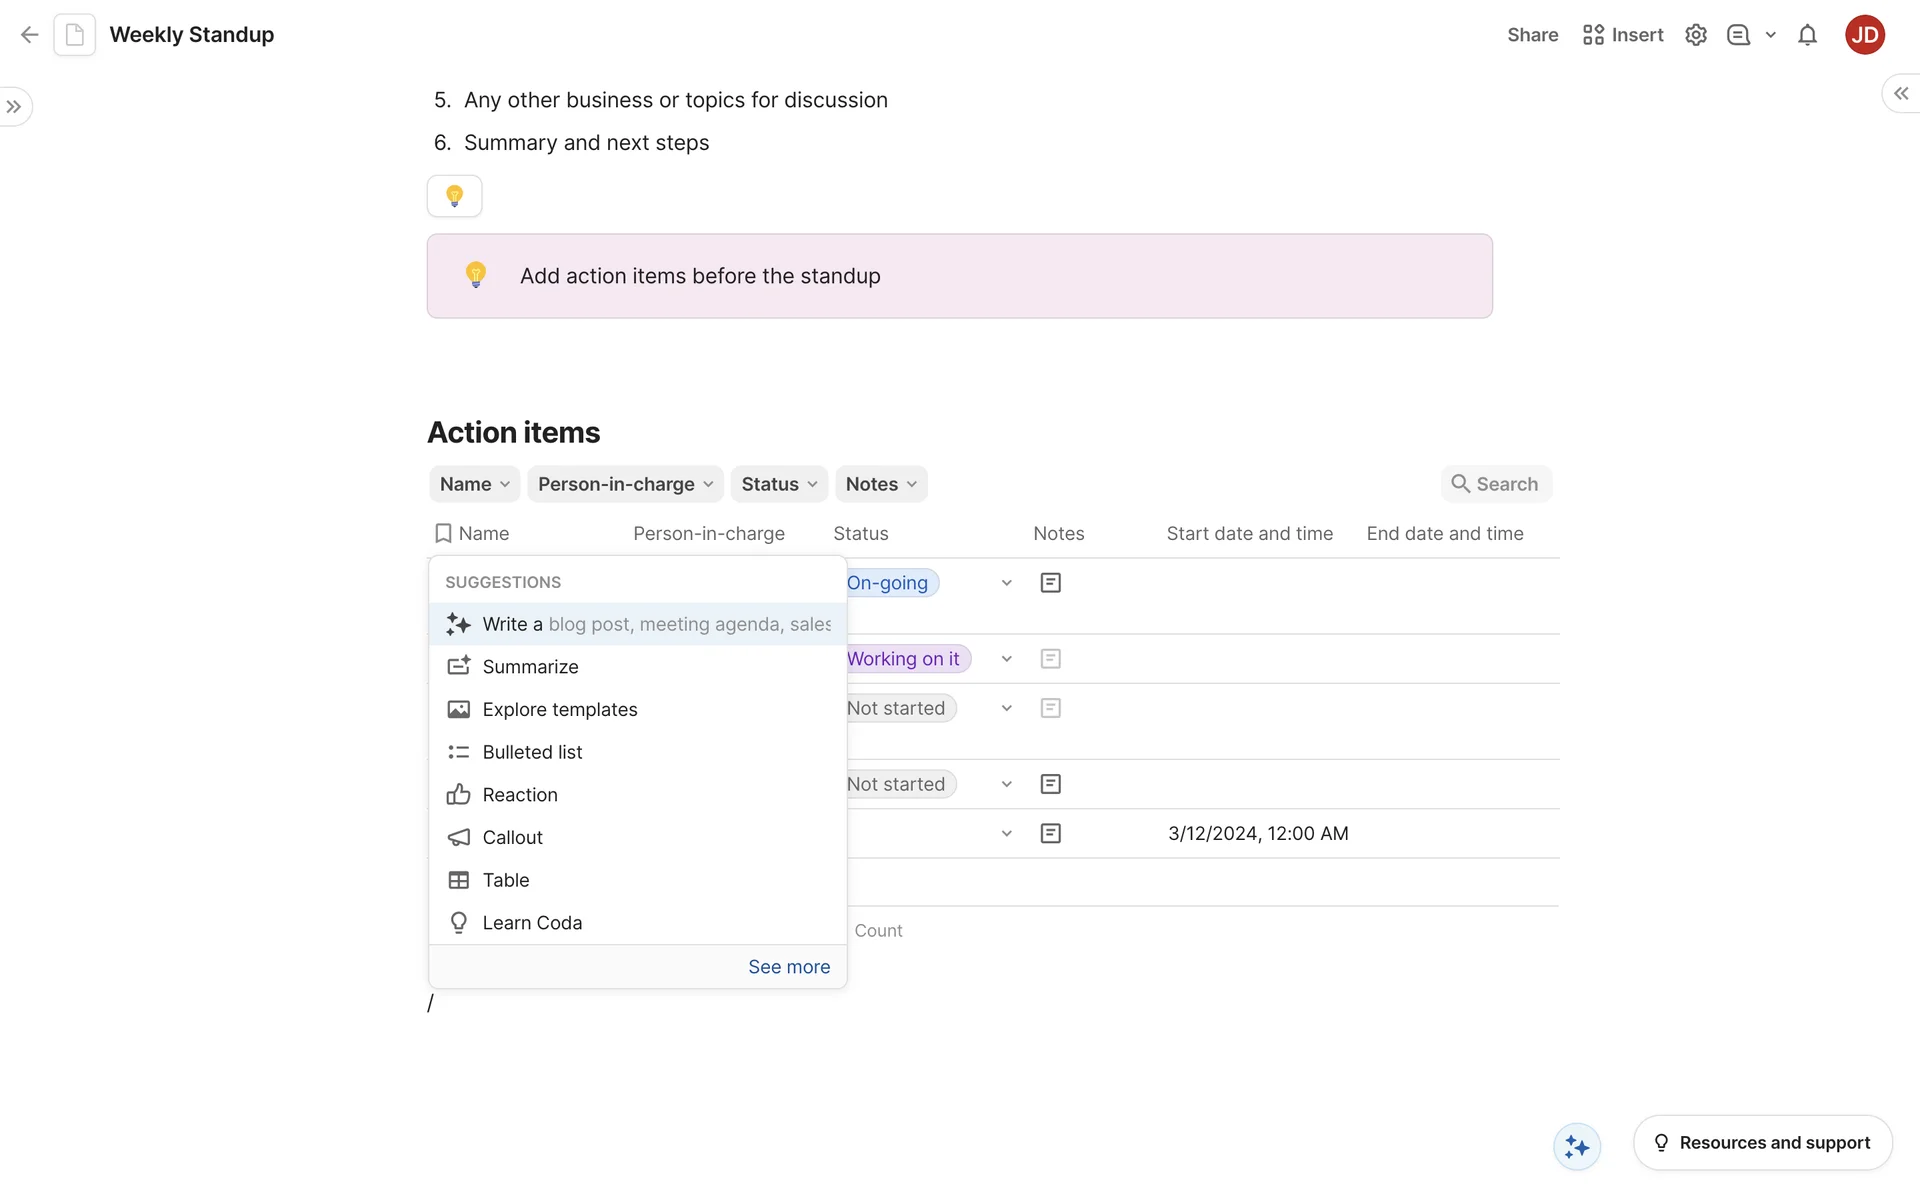Expand the left sidebar panel
Viewport: 1920px width, 1200px height.
click(14, 107)
